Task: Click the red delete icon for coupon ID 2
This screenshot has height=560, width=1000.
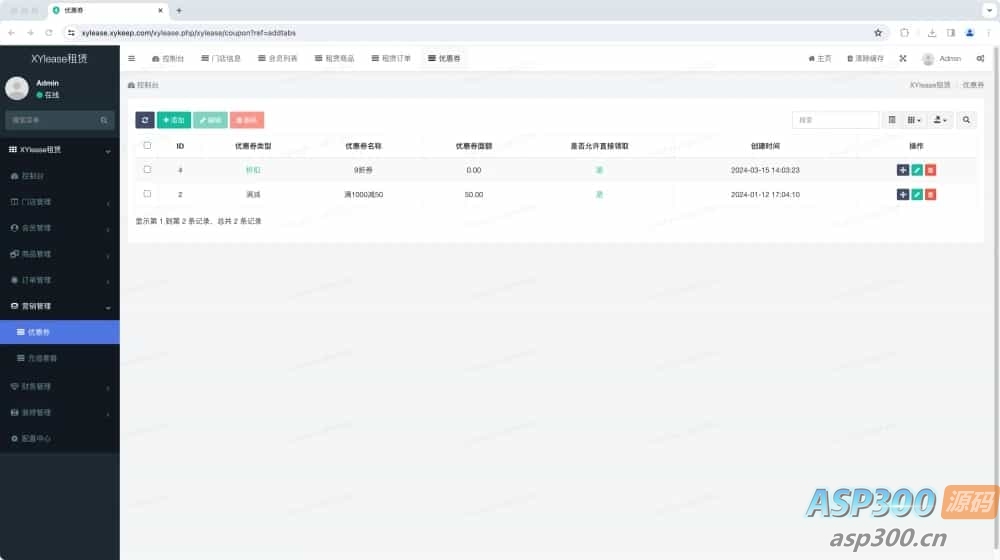Action: click(930, 195)
